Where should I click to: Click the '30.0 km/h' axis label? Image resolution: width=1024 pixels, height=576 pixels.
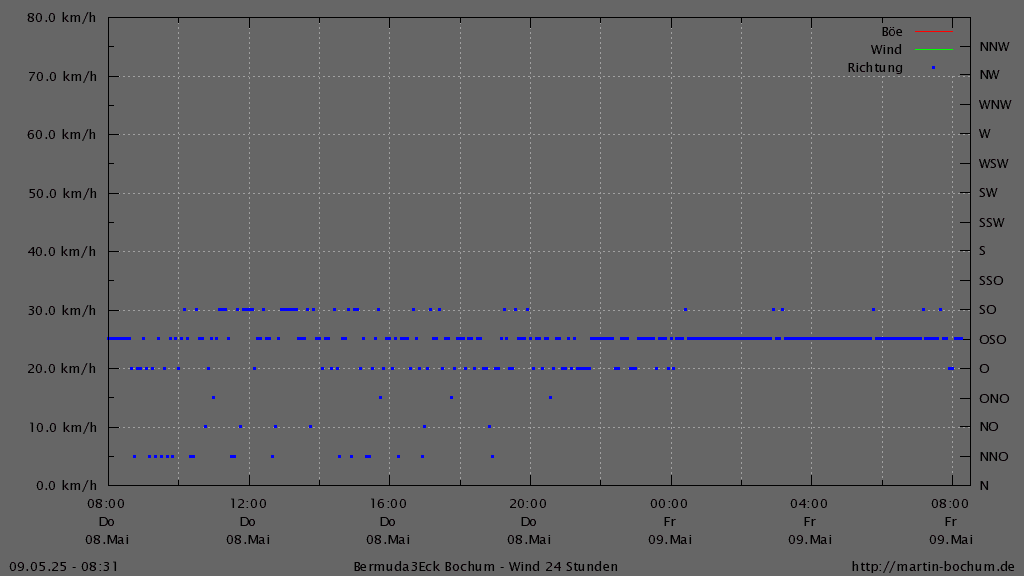(x=61, y=310)
